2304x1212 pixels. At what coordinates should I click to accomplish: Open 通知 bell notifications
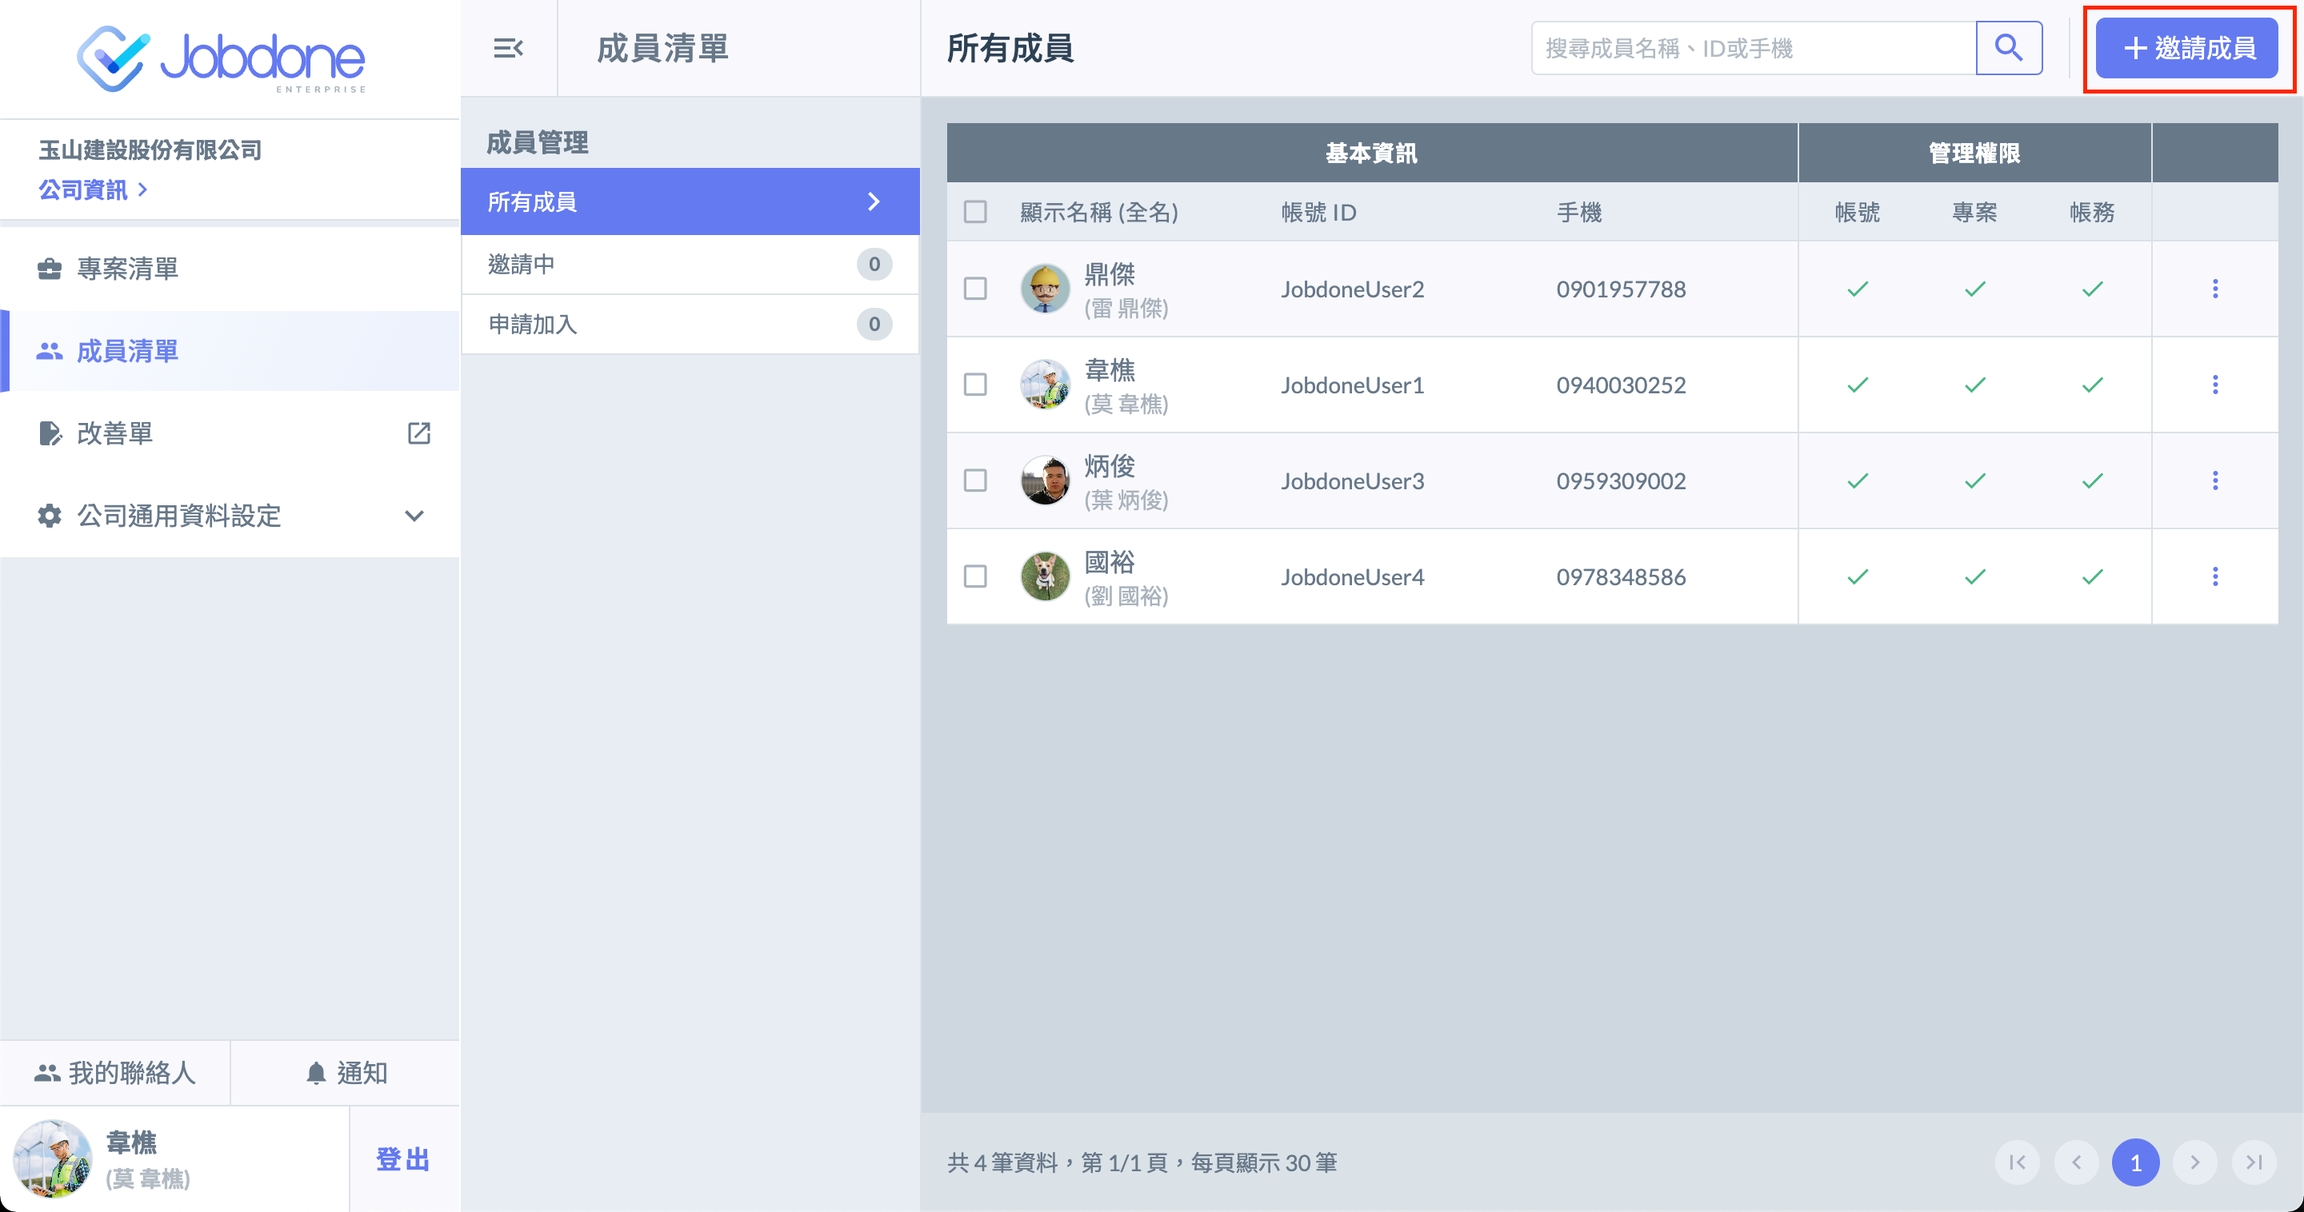point(345,1073)
